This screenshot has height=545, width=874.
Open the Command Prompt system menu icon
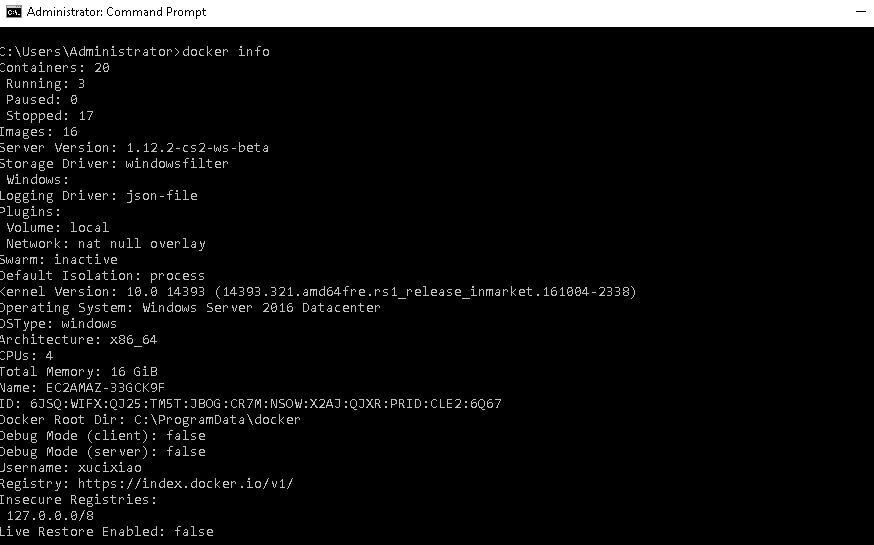(13, 12)
